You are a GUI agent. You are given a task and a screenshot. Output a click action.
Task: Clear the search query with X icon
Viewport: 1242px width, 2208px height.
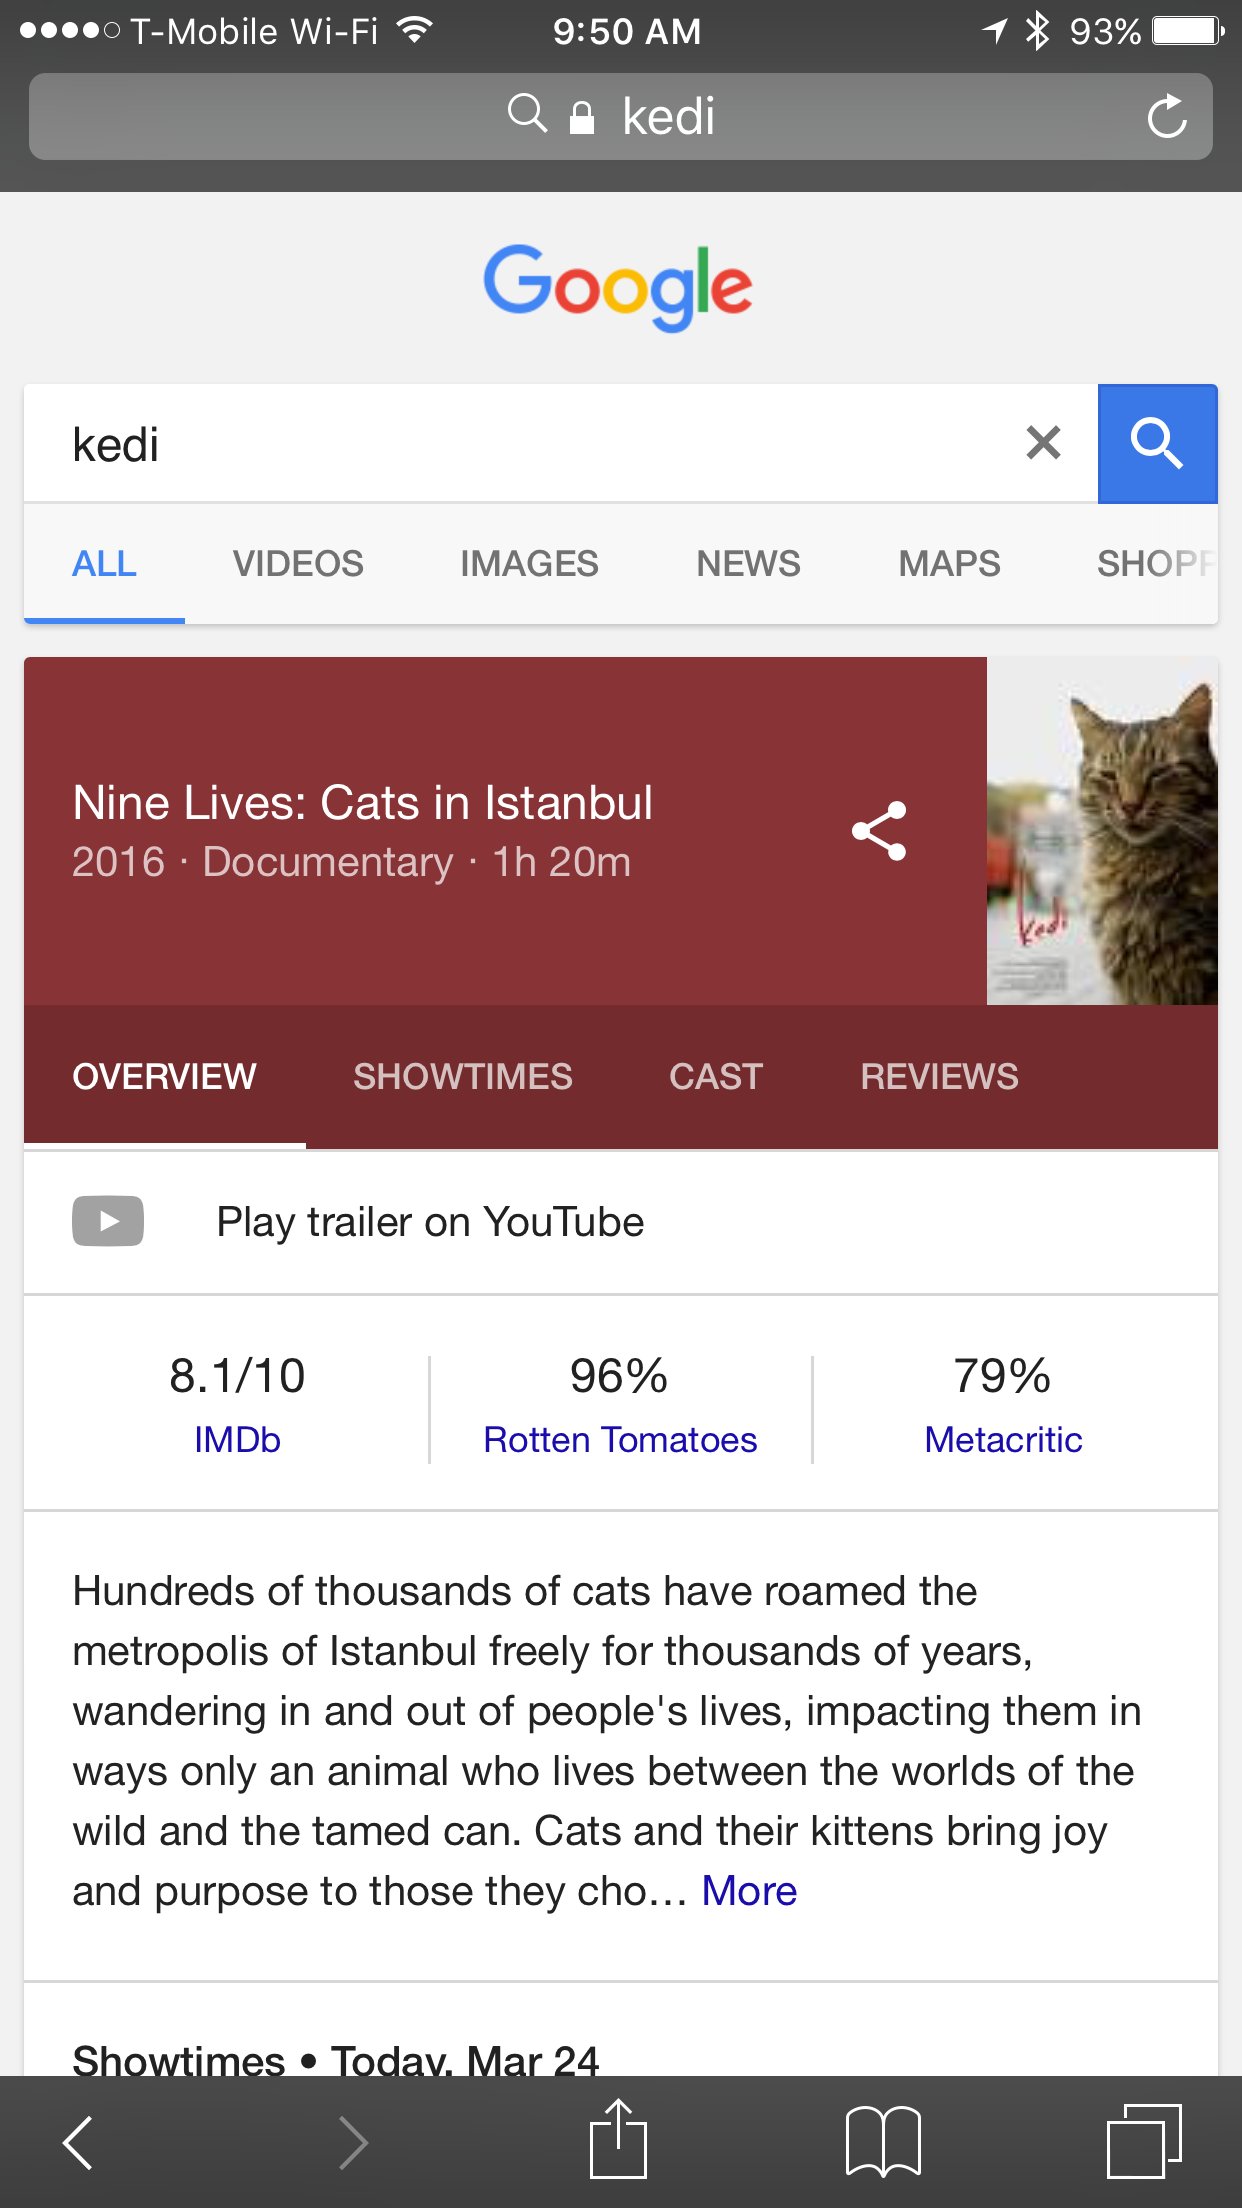click(x=1043, y=442)
